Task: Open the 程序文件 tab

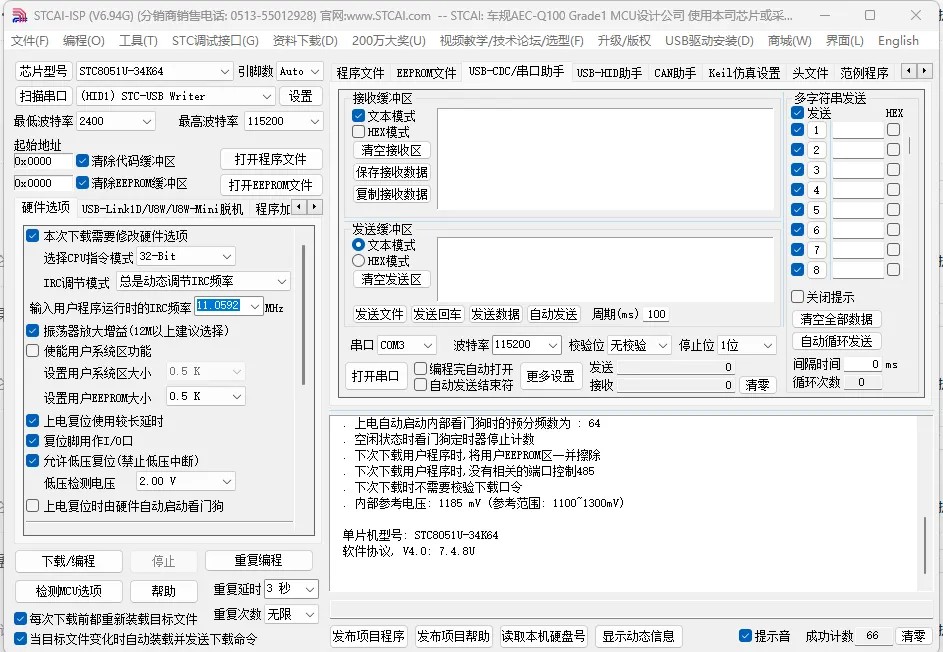Action: point(360,73)
